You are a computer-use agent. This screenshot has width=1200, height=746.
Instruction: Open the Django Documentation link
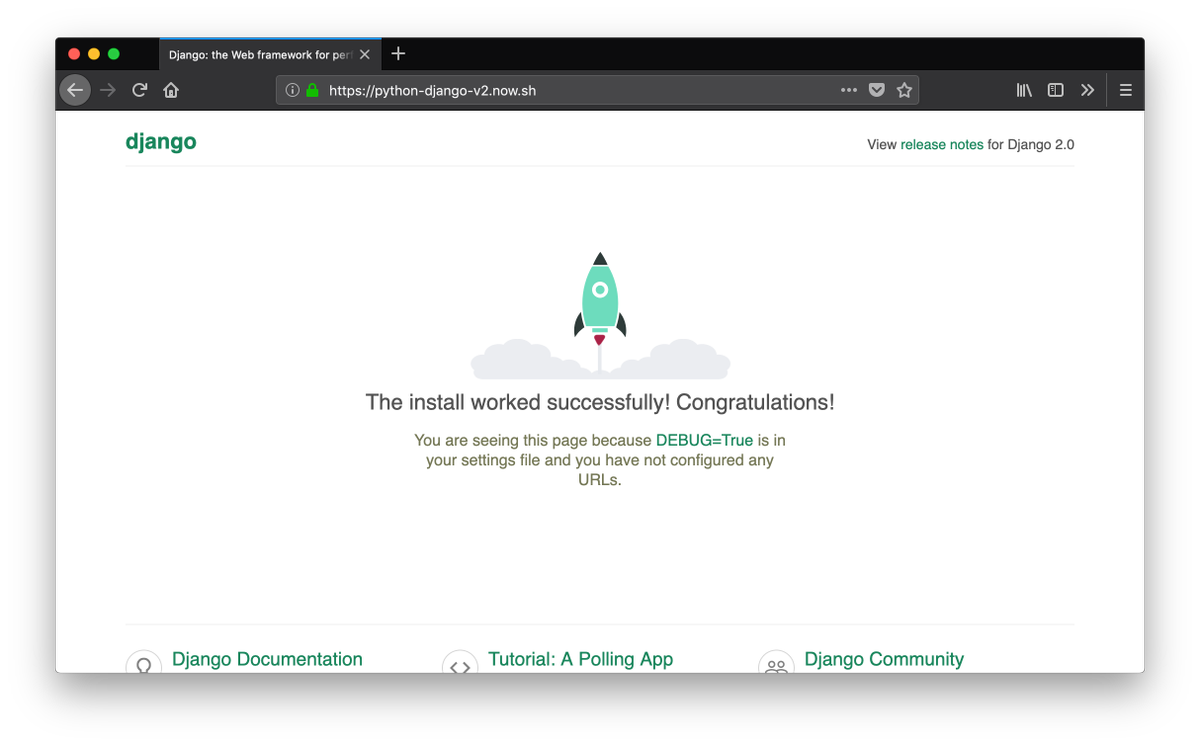[267, 659]
